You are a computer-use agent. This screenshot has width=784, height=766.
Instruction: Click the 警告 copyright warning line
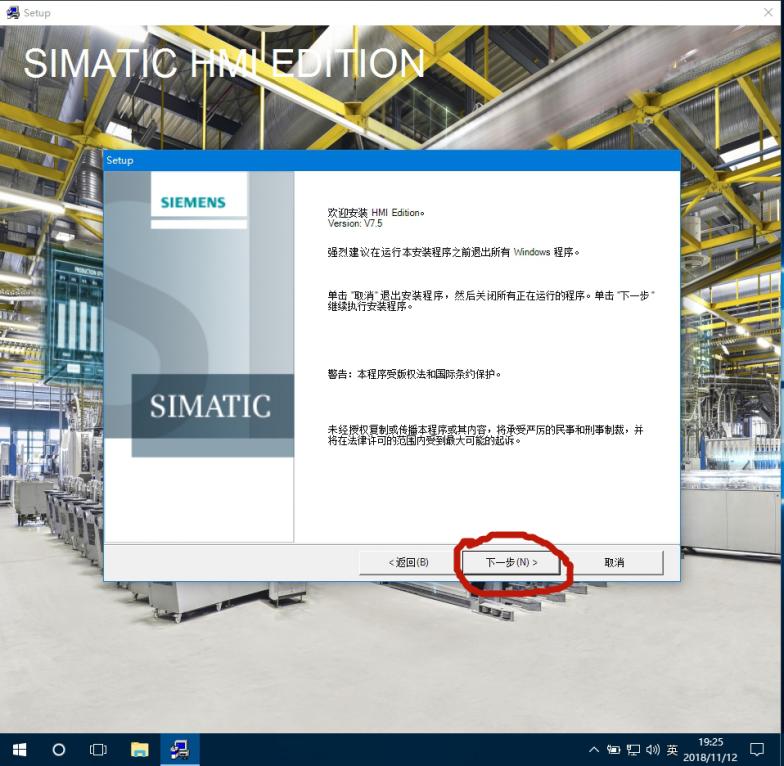point(414,374)
